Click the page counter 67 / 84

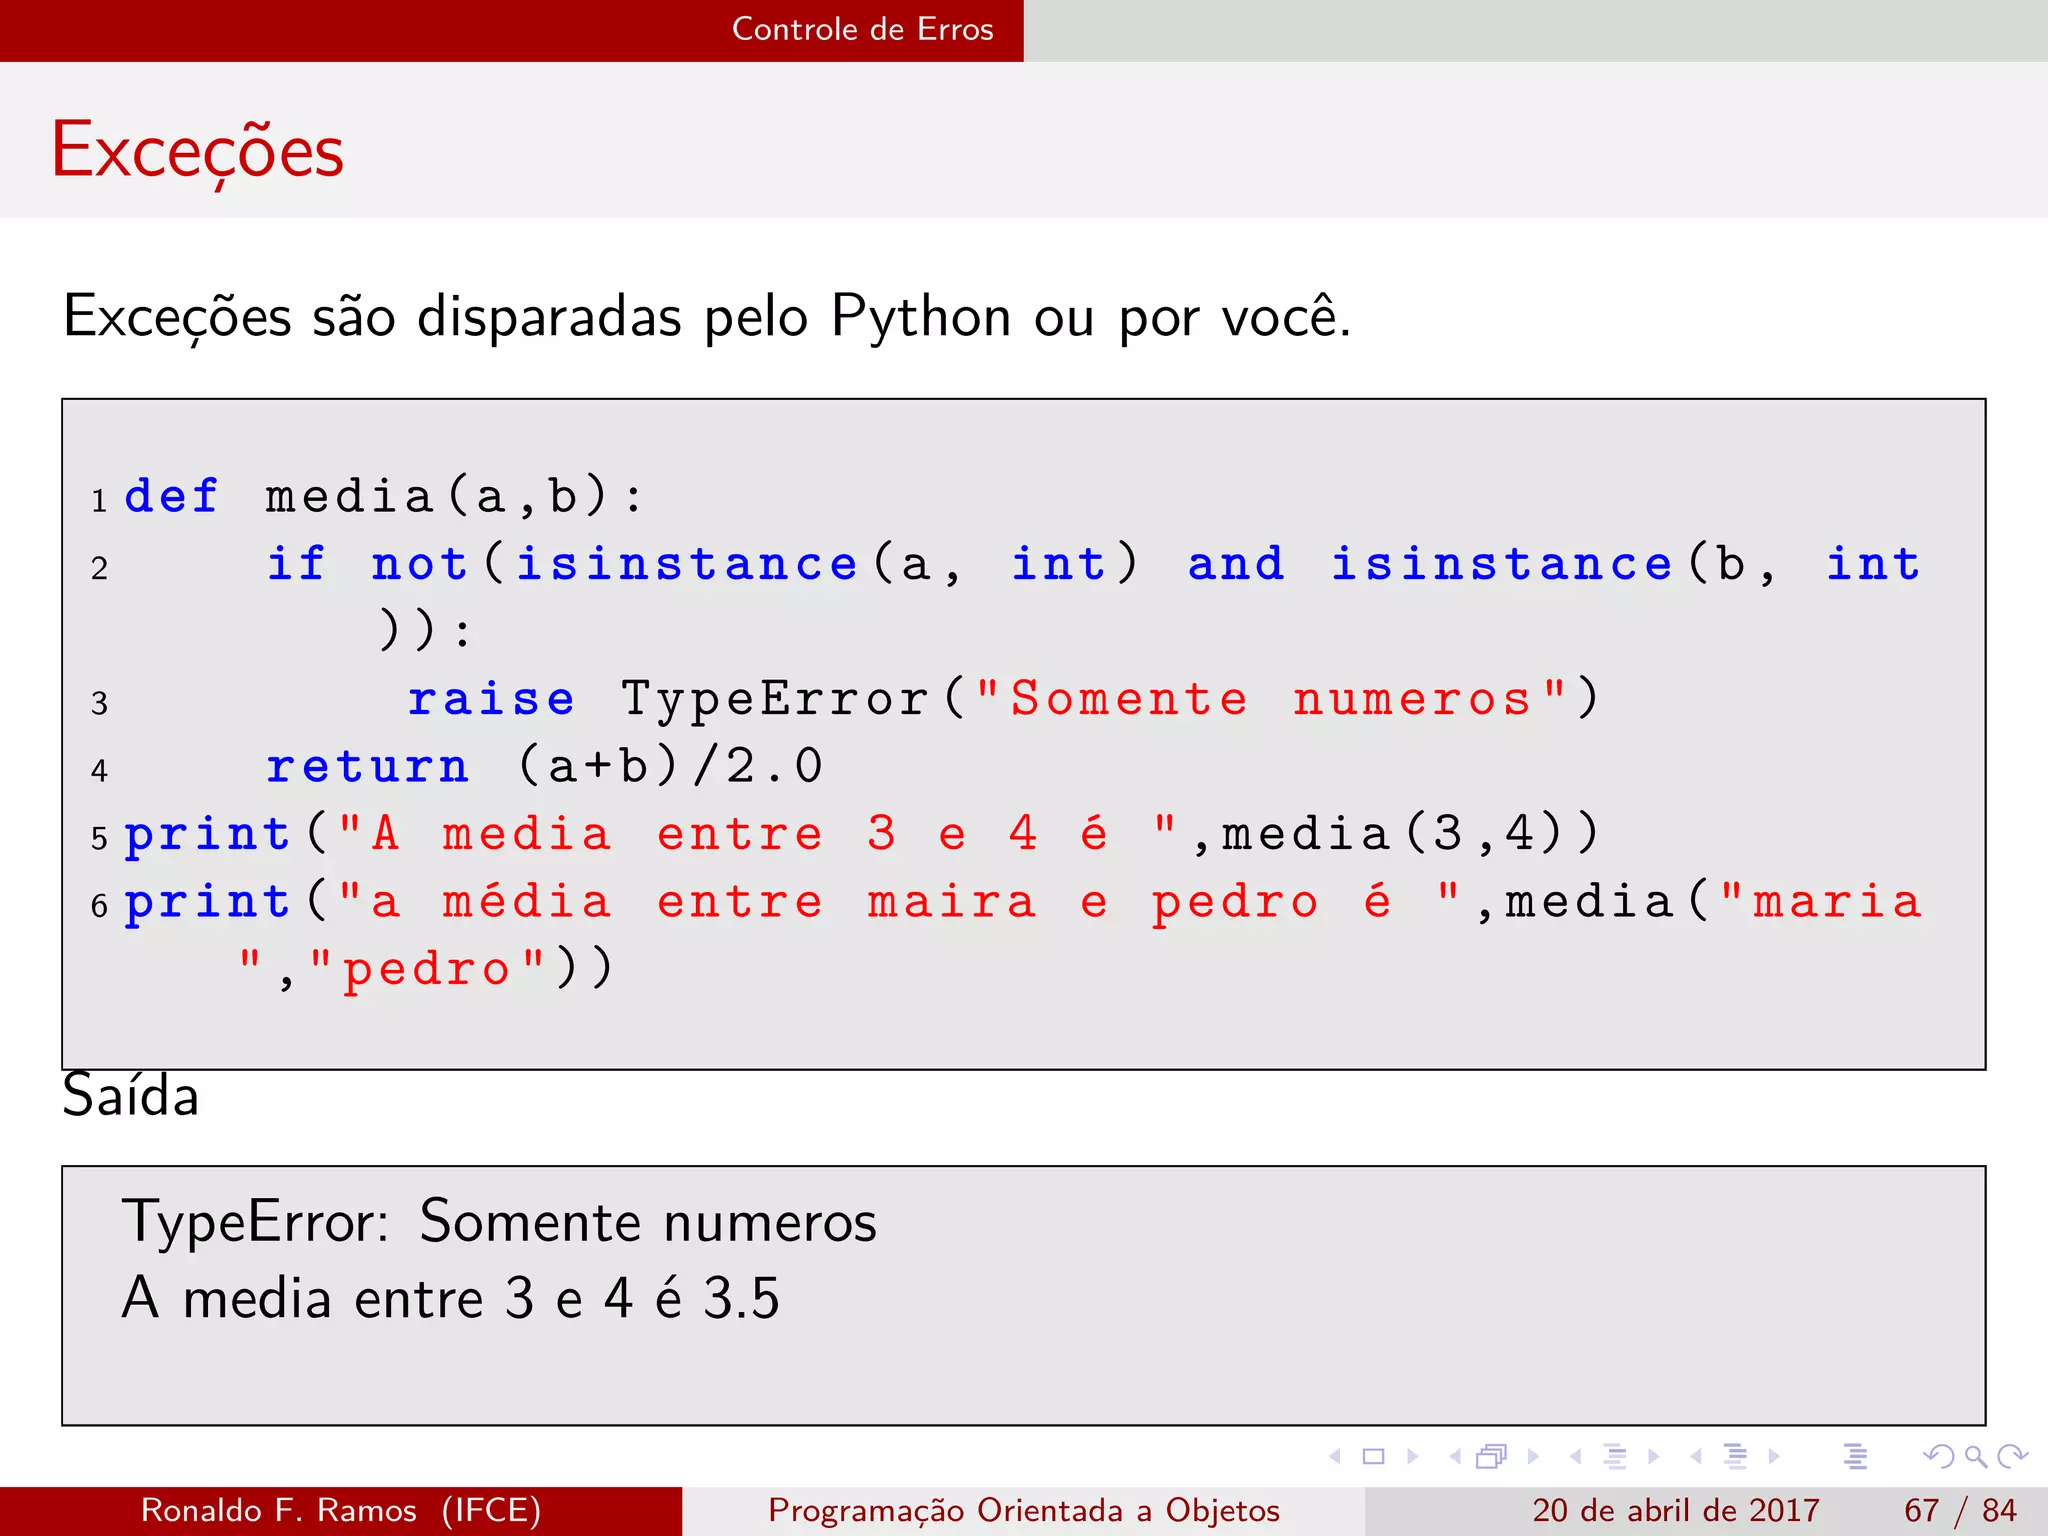point(1960,1510)
